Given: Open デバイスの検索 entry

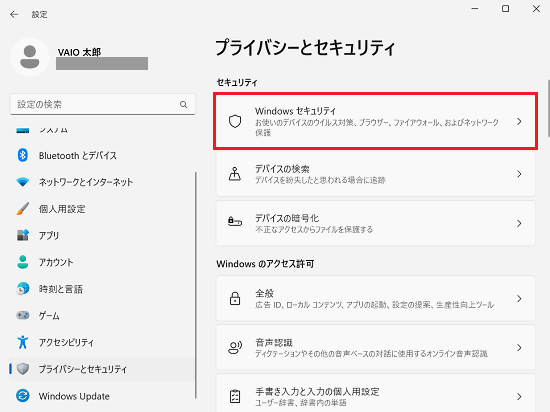Looking at the screenshot, I should click(x=375, y=174).
